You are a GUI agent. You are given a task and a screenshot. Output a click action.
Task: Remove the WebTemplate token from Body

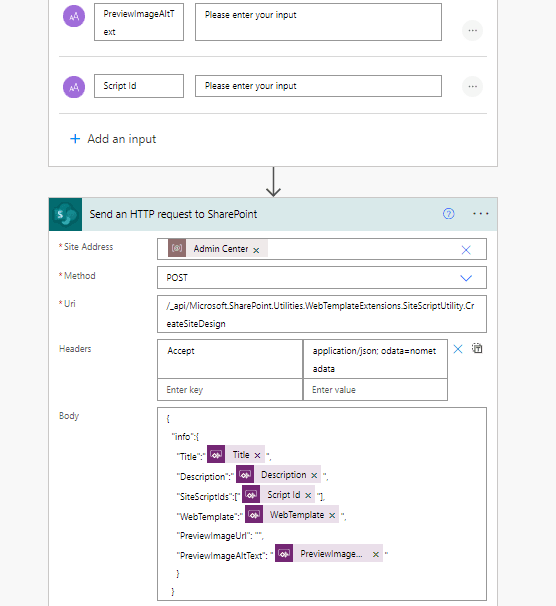click(x=332, y=516)
